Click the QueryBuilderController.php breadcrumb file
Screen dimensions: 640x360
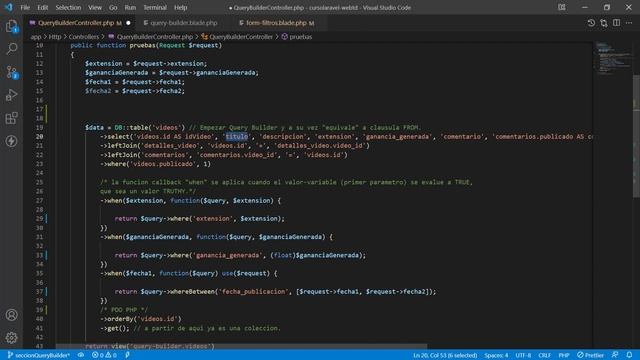click(x=154, y=37)
